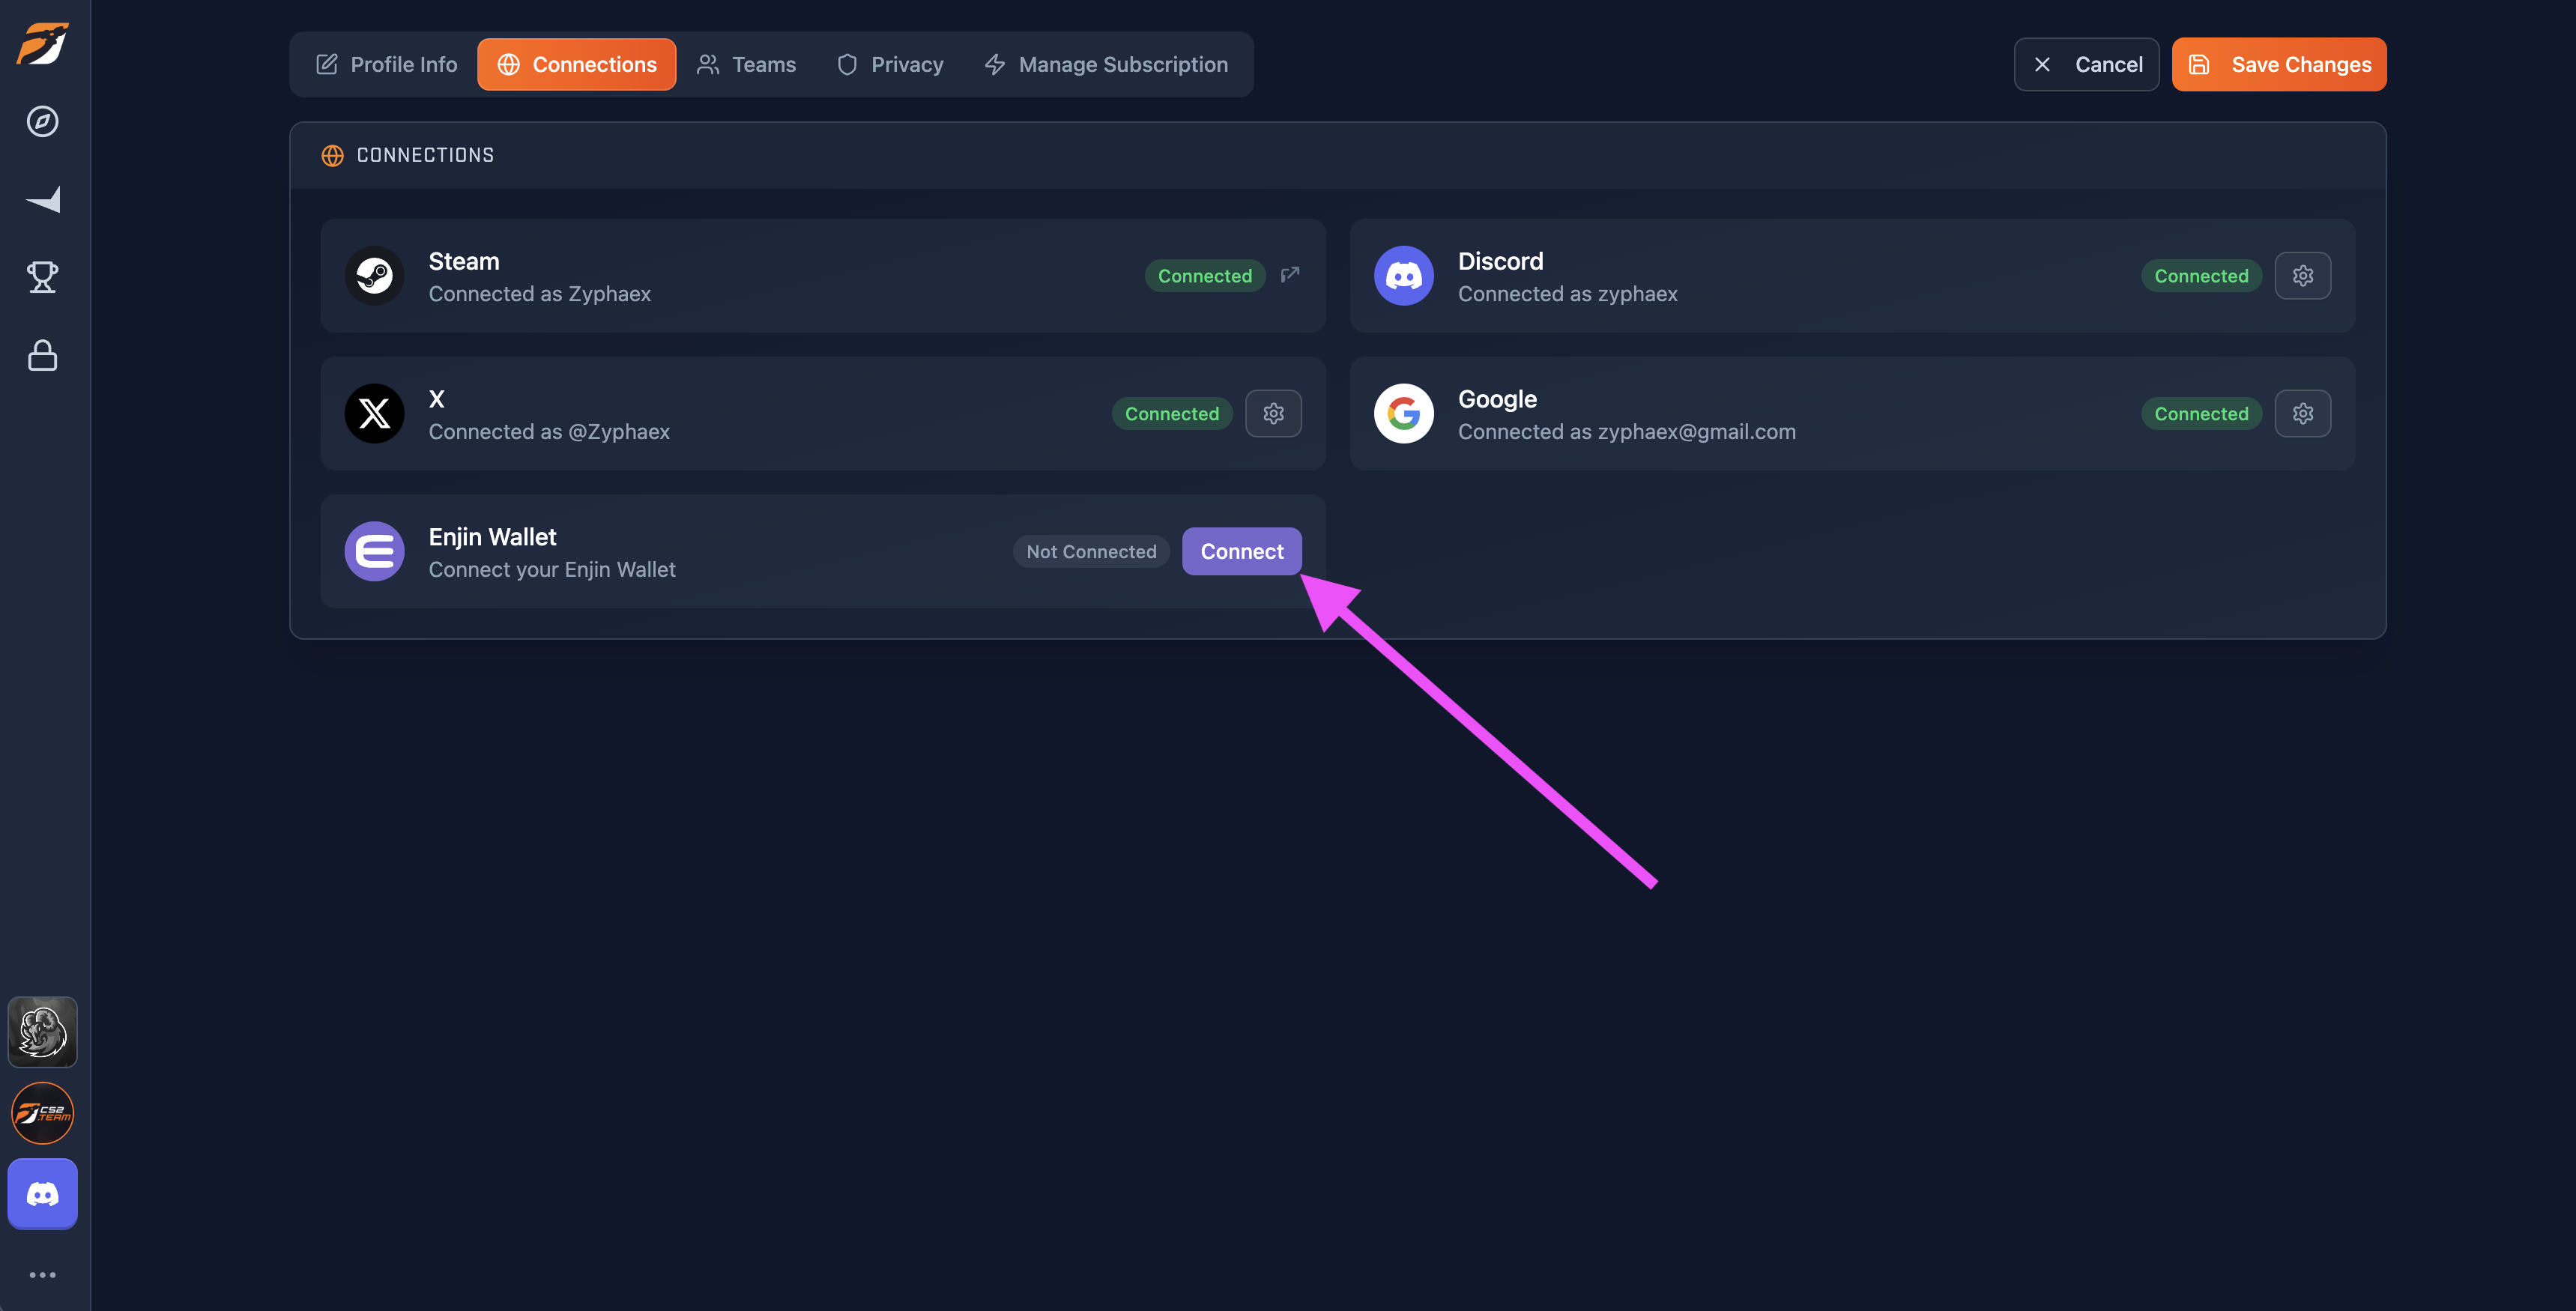The height and width of the screenshot is (1311, 2576).
Task: Open the three-dots more menu
Action: click(43, 1275)
